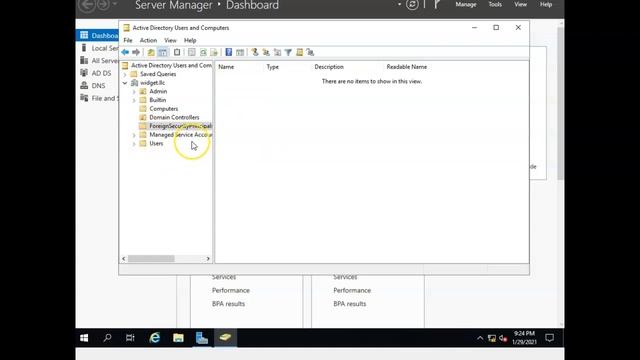Image resolution: width=640 pixels, height=360 pixels.
Task: Expand the Admin folder arrow
Action: click(134, 92)
